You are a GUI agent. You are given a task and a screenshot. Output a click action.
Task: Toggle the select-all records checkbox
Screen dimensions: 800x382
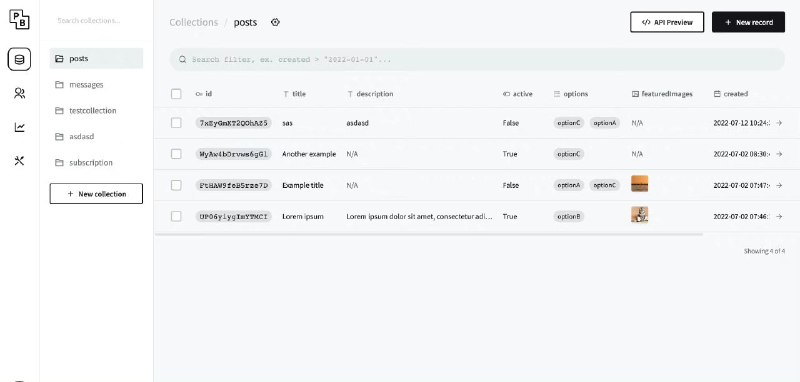[176, 94]
